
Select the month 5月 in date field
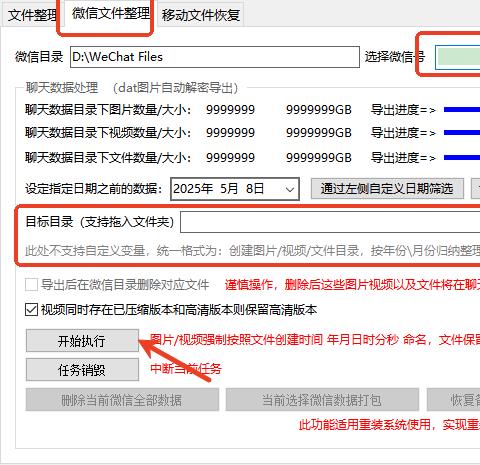pos(229,189)
